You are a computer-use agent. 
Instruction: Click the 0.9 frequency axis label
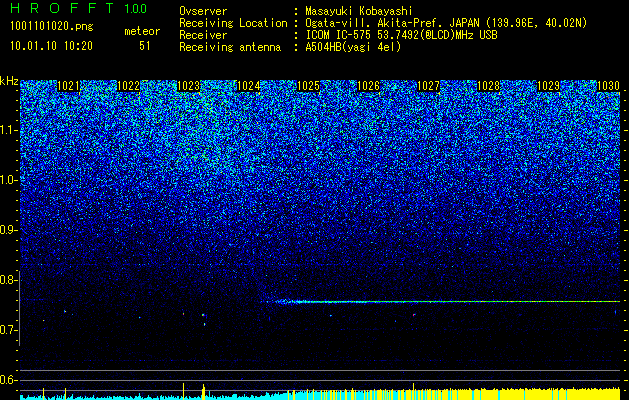pos(8,230)
